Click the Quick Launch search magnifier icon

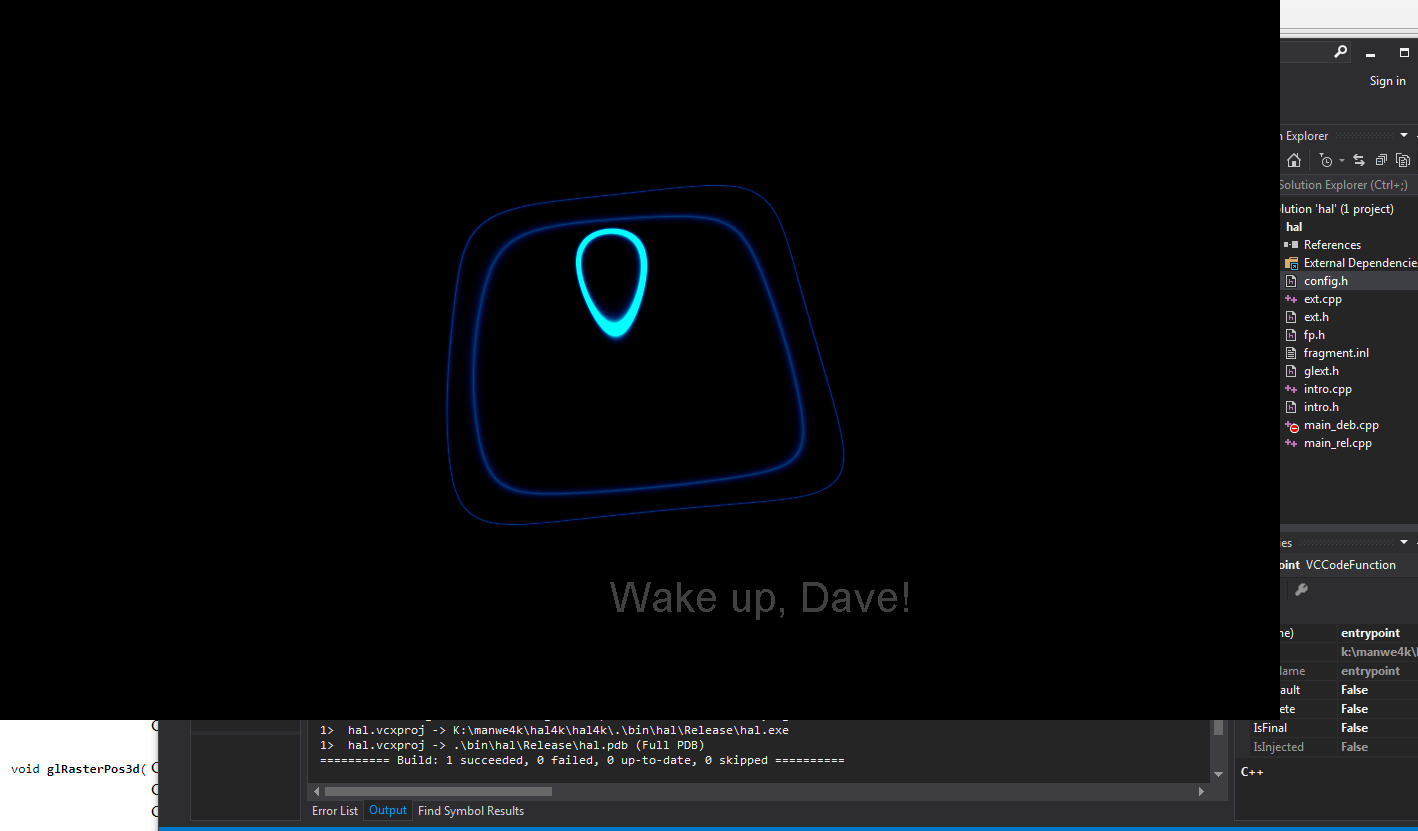pyautogui.click(x=1341, y=52)
